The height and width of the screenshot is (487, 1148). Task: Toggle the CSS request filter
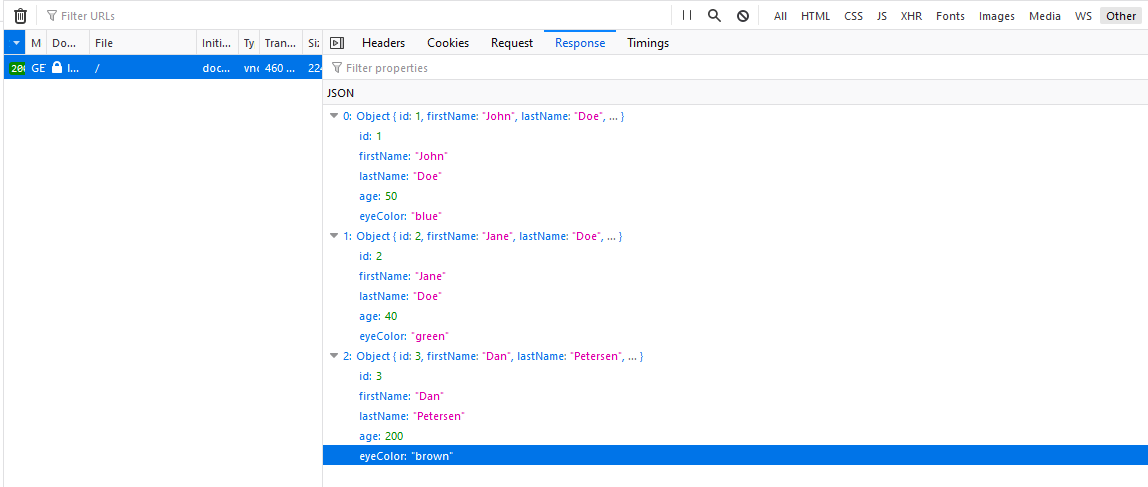[853, 16]
